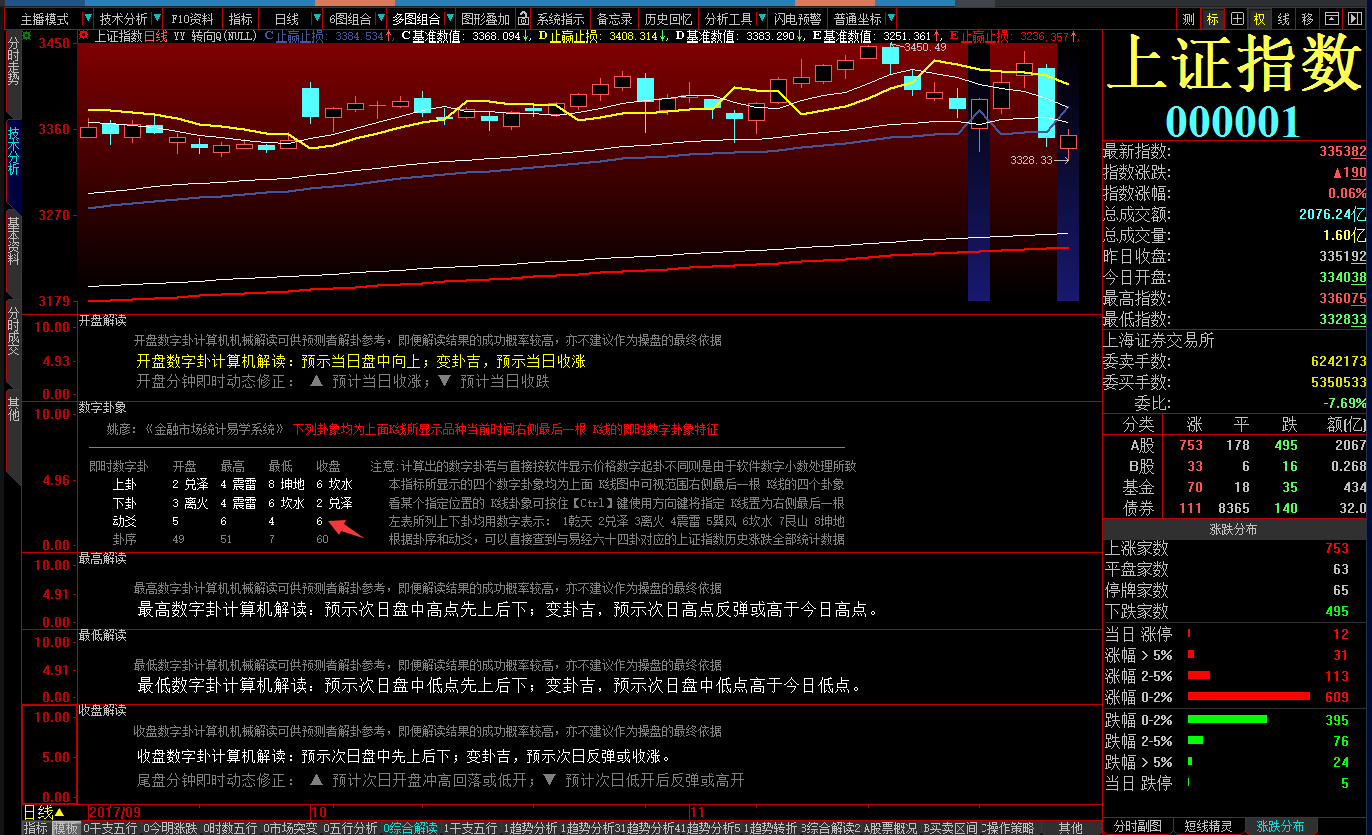The image size is (1372, 835).
Task: Switch to 短线精灵 bottom tab
Action: (1208, 827)
